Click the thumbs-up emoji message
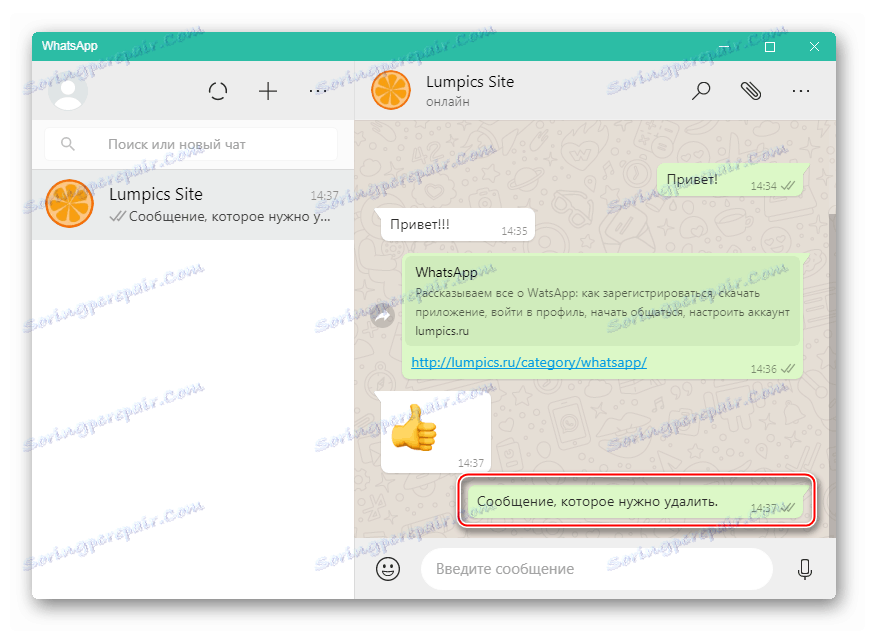This screenshot has height=632, width=869. point(436,432)
